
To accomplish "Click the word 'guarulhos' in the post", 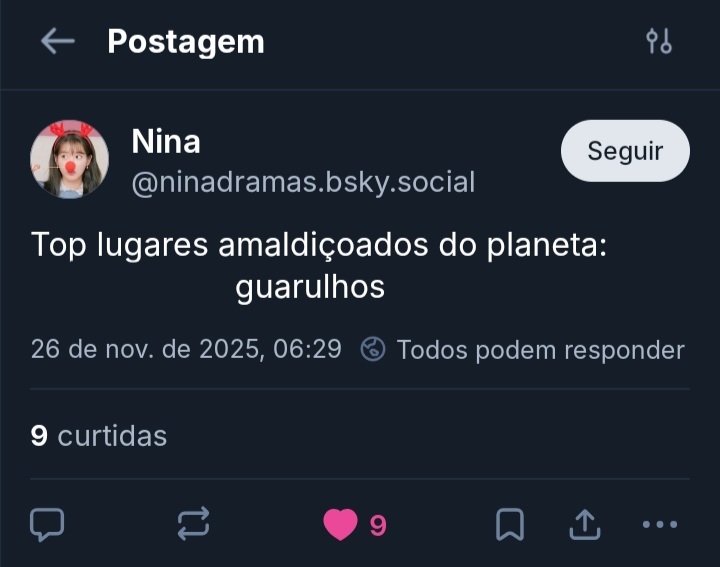I will tap(310, 287).
